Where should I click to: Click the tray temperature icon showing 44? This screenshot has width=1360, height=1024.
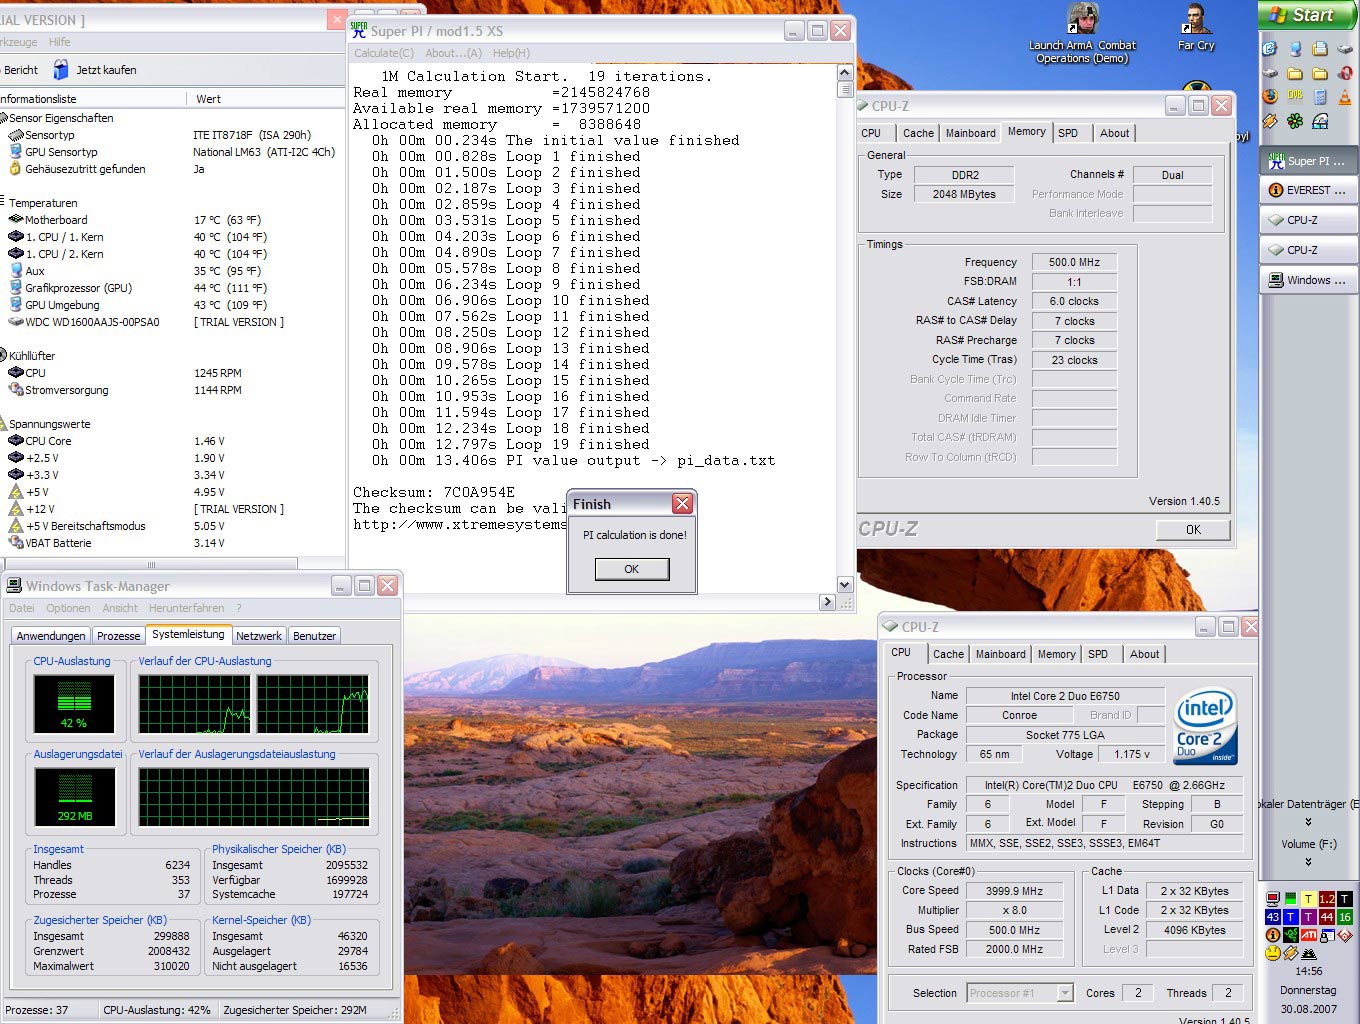point(1327,917)
